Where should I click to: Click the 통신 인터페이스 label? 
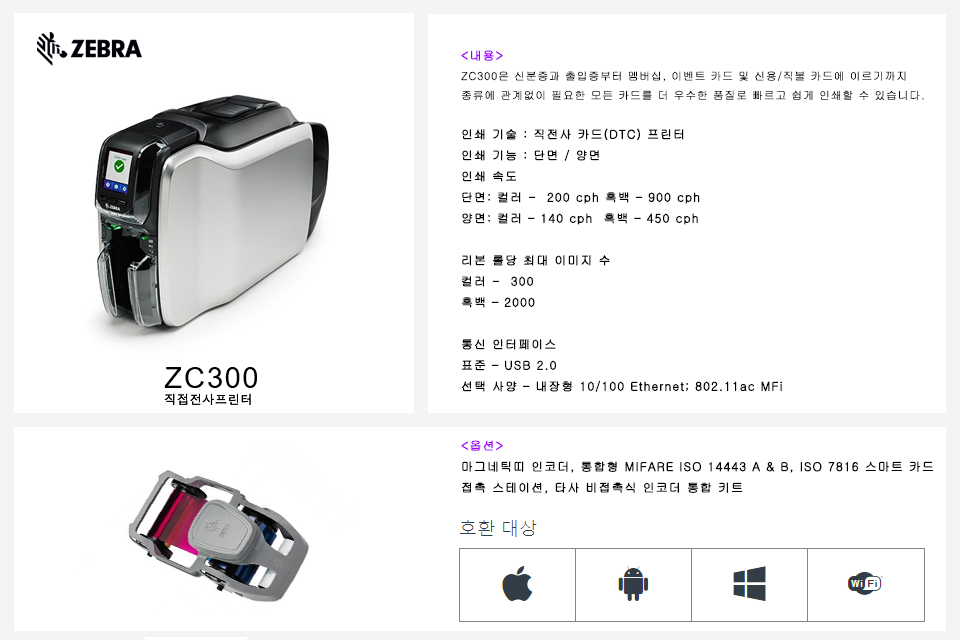[x=508, y=344]
